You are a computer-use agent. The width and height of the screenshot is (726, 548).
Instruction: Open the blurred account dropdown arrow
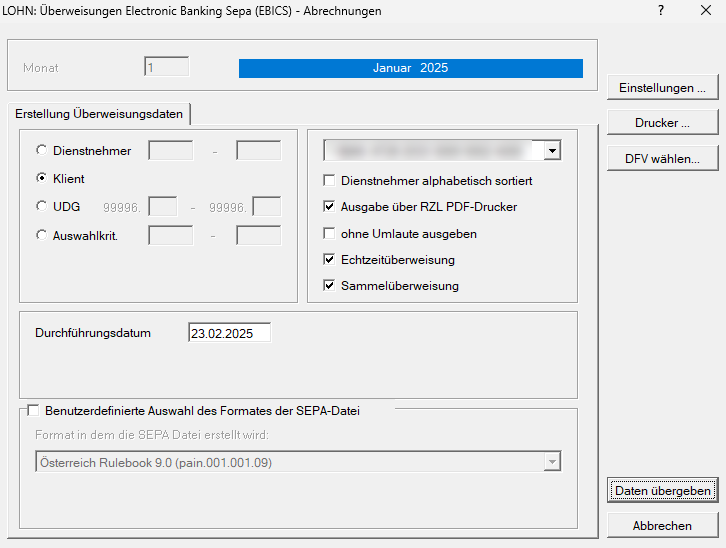pos(552,151)
